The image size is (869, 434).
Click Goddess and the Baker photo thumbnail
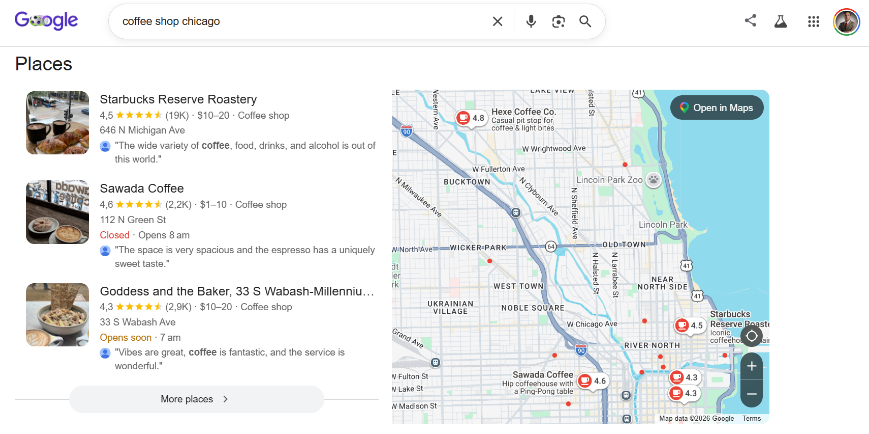pyautogui.click(x=57, y=314)
